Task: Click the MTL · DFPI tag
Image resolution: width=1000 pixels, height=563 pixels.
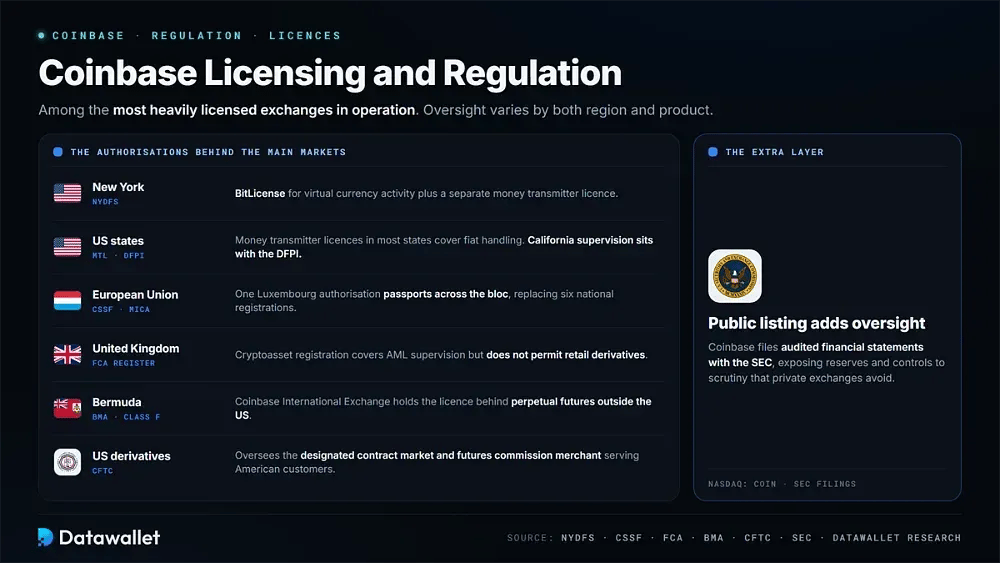Action: coord(118,256)
